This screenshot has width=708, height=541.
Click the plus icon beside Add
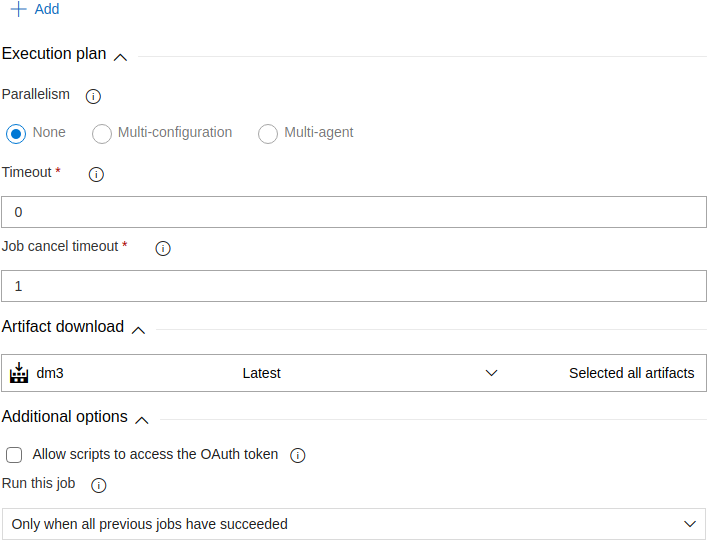(x=19, y=9)
